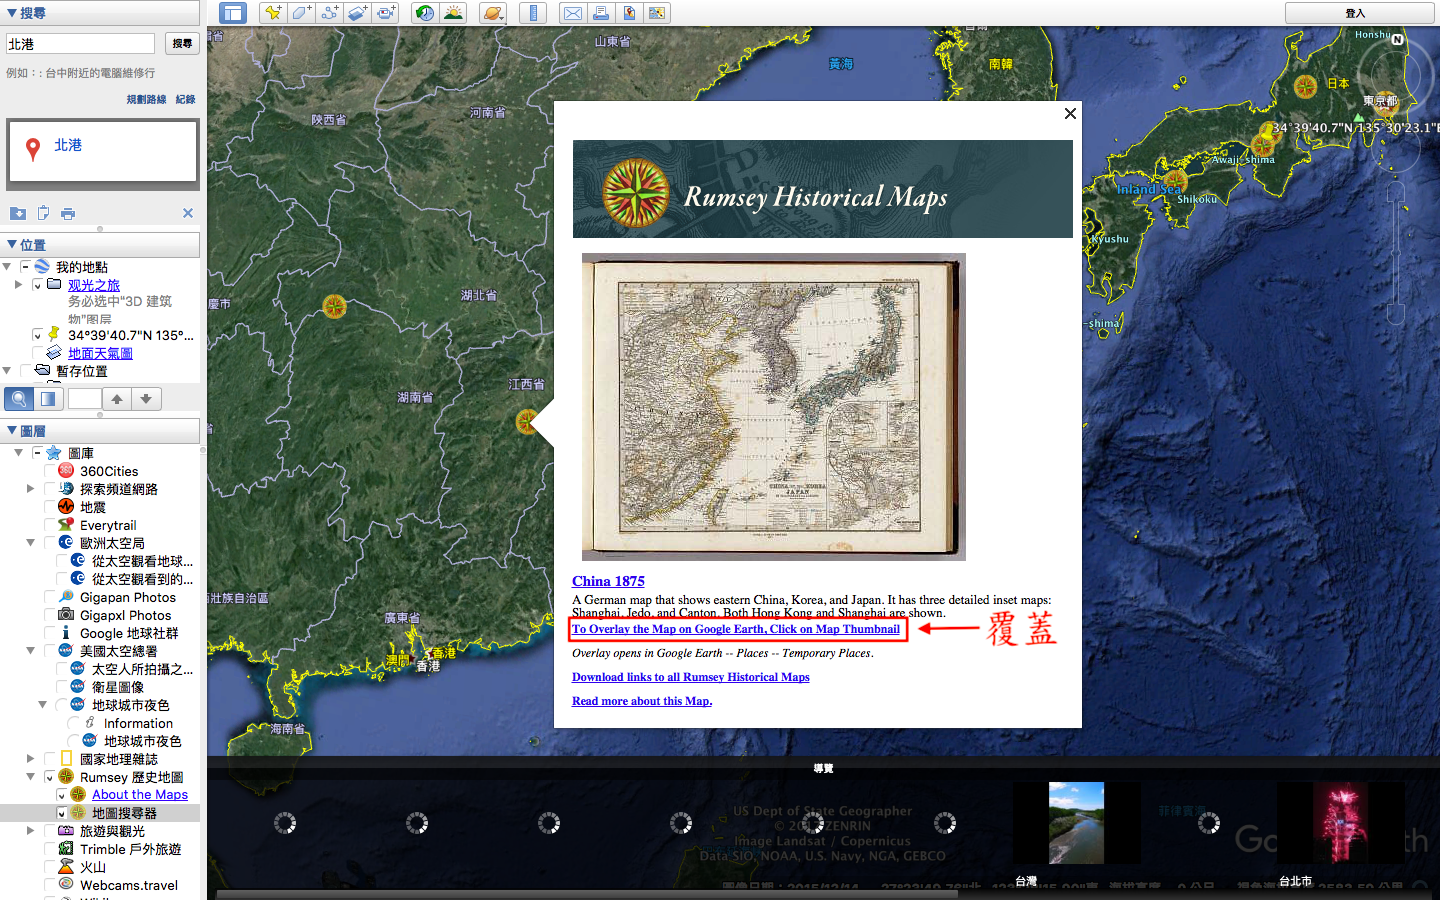Collapse 歐洲太空局 layer group
The width and height of the screenshot is (1440, 900).
click(x=30, y=543)
